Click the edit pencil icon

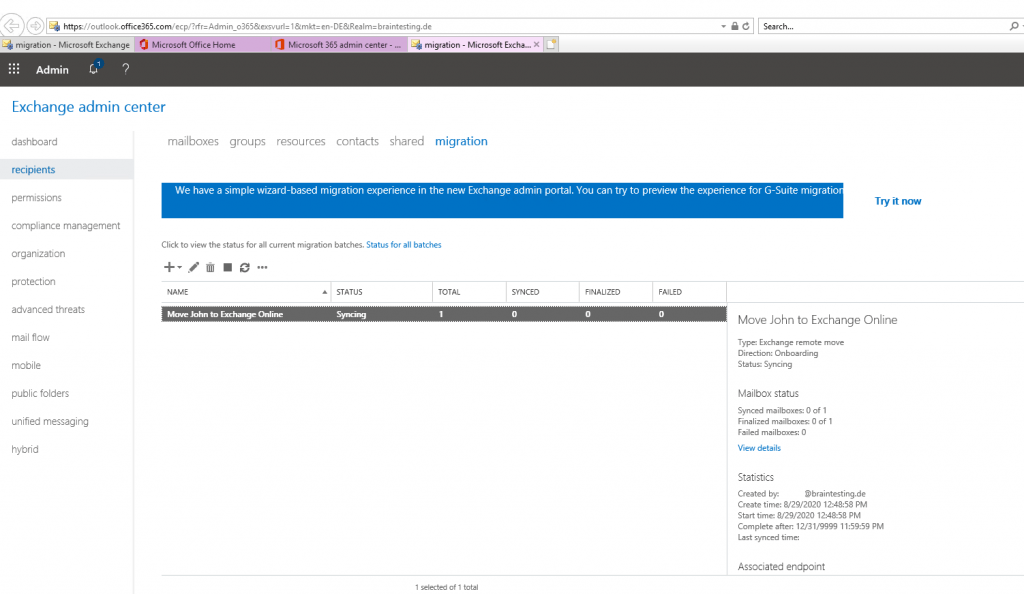[x=193, y=267]
